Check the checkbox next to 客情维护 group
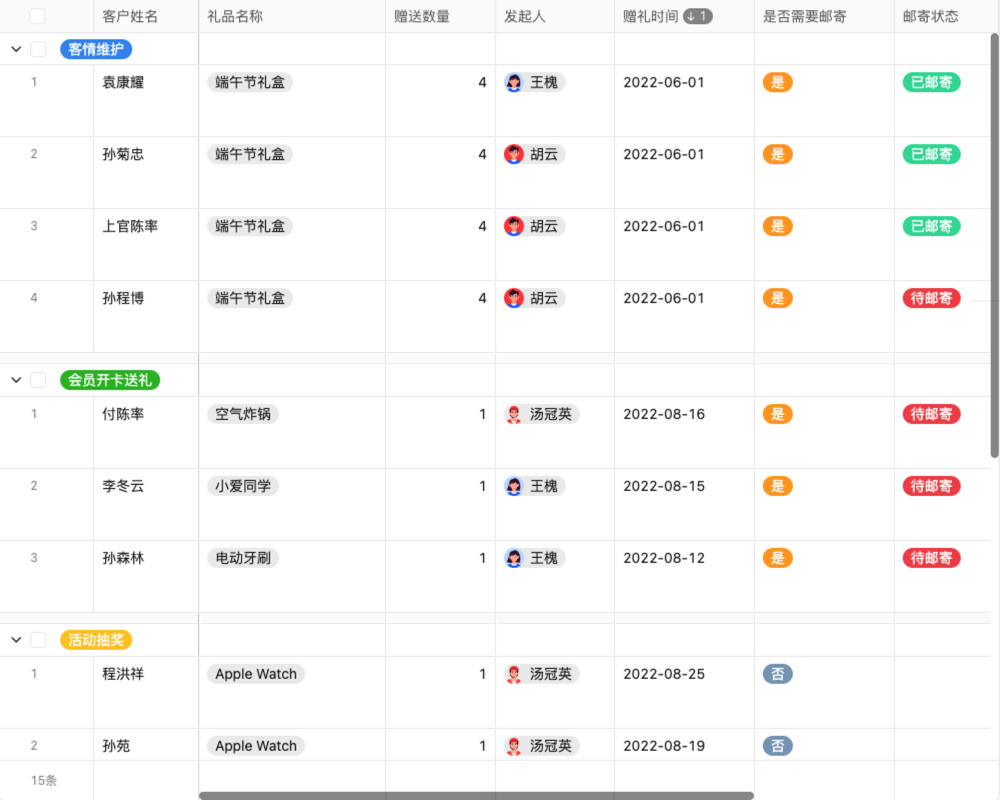This screenshot has height=800, width=1000. 37,49
